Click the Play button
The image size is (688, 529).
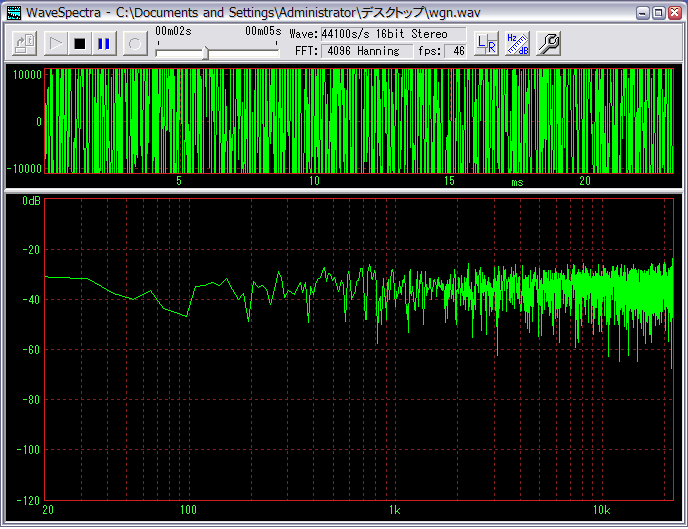coord(56,43)
